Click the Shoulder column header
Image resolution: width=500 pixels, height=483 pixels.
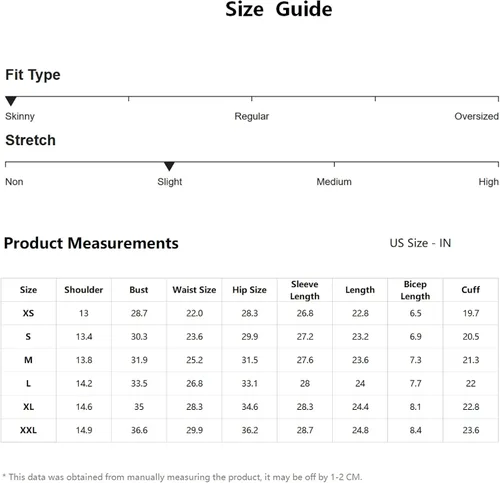coord(84,290)
